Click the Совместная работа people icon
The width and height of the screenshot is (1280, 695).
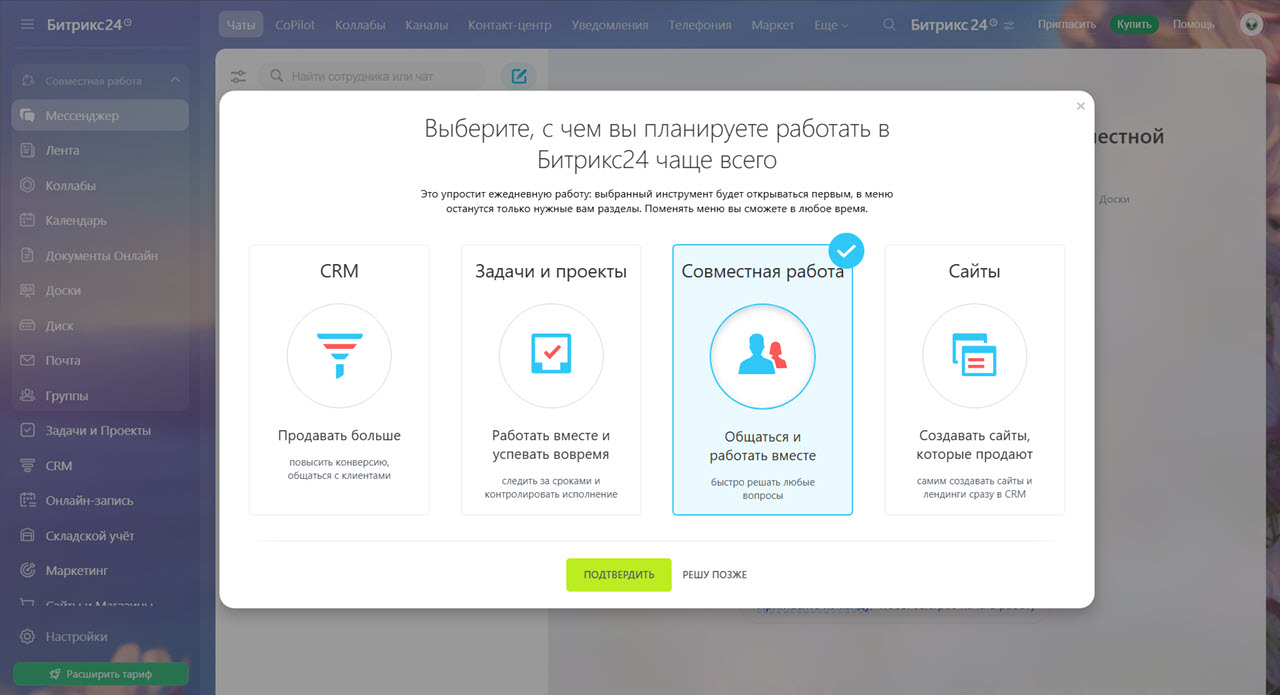(763, 356)
